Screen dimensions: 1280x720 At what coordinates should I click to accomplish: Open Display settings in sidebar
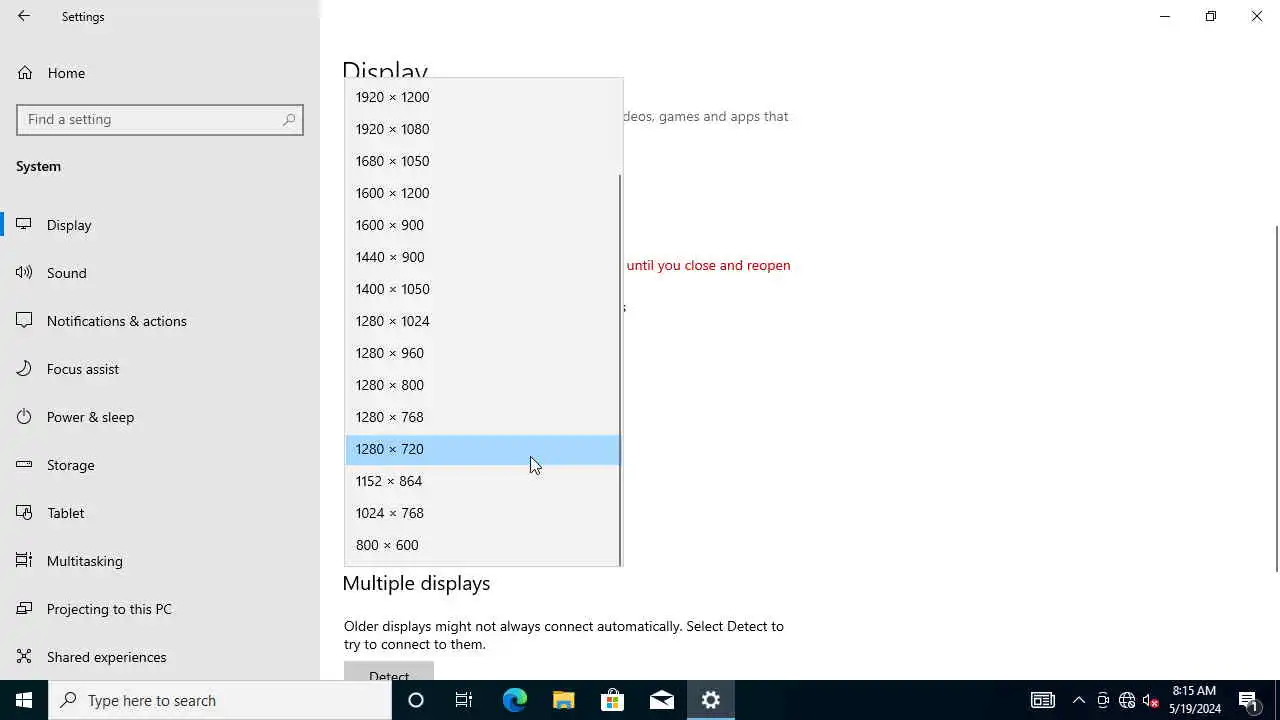[160, 225]
